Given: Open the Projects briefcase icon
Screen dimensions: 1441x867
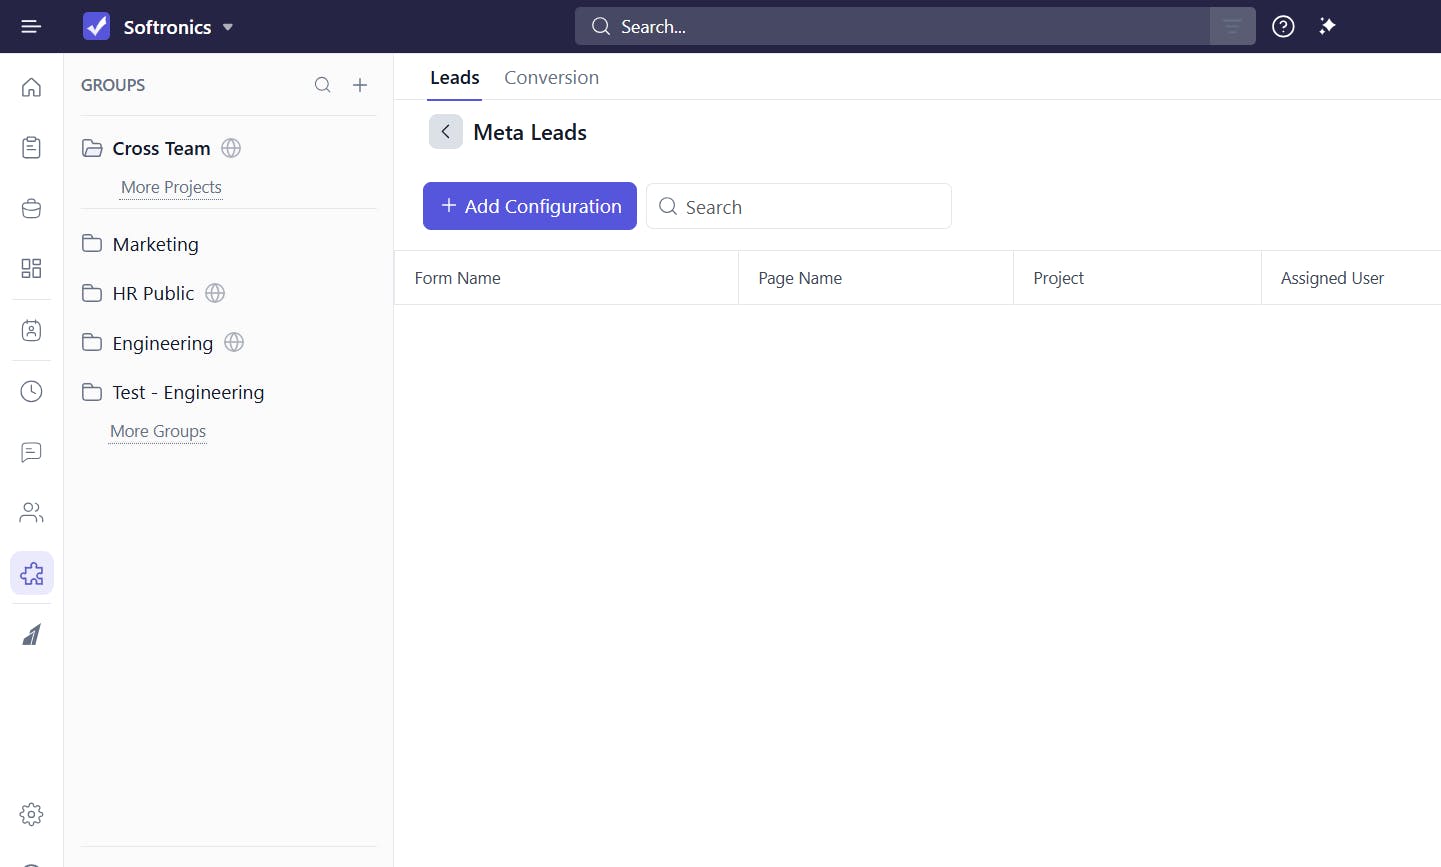Looking at the screenshot, I should pyautogui.click(x=31, y=208).
